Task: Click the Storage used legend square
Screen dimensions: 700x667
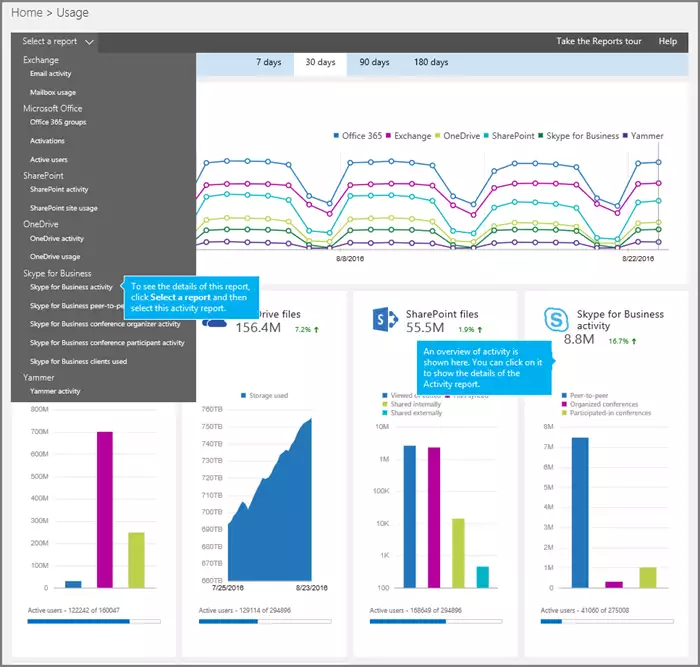Action: [x=242, y=397]
